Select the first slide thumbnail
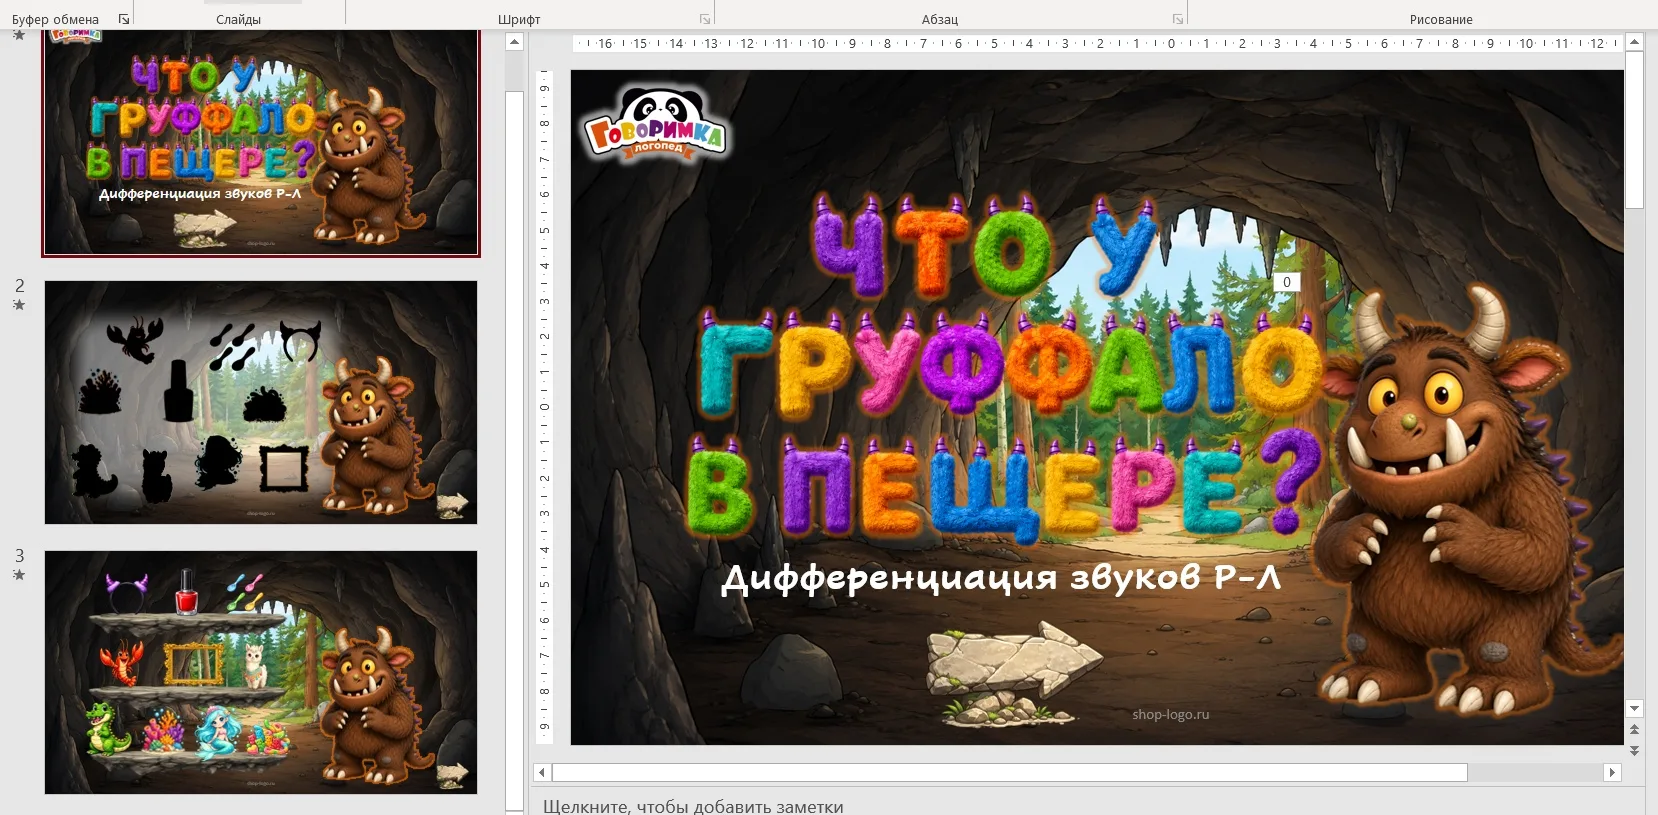This screenshot has height=815, width=1658. click(260, 141)
